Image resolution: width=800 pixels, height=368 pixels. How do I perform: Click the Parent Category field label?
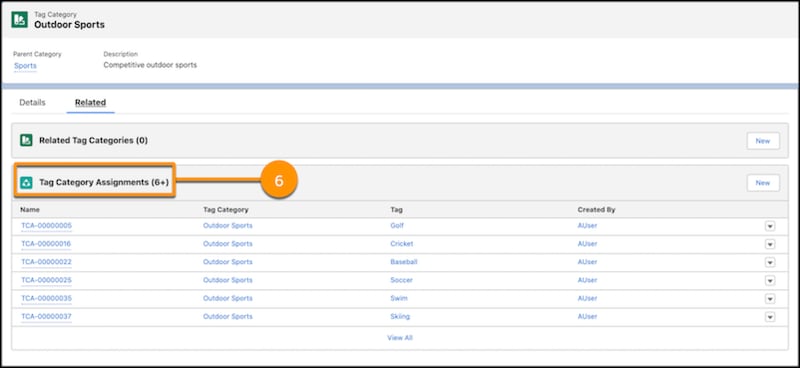[x=37, y=54]
